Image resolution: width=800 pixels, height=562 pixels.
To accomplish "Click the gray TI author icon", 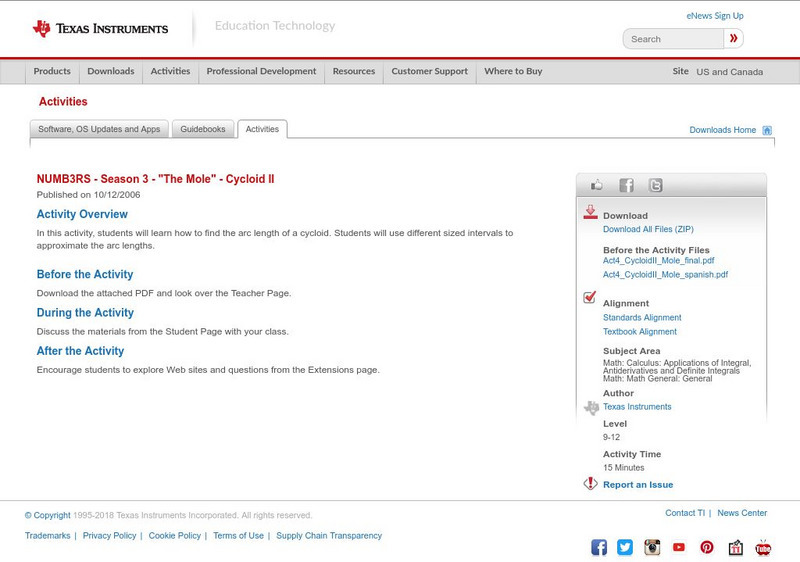I will 591,407.
